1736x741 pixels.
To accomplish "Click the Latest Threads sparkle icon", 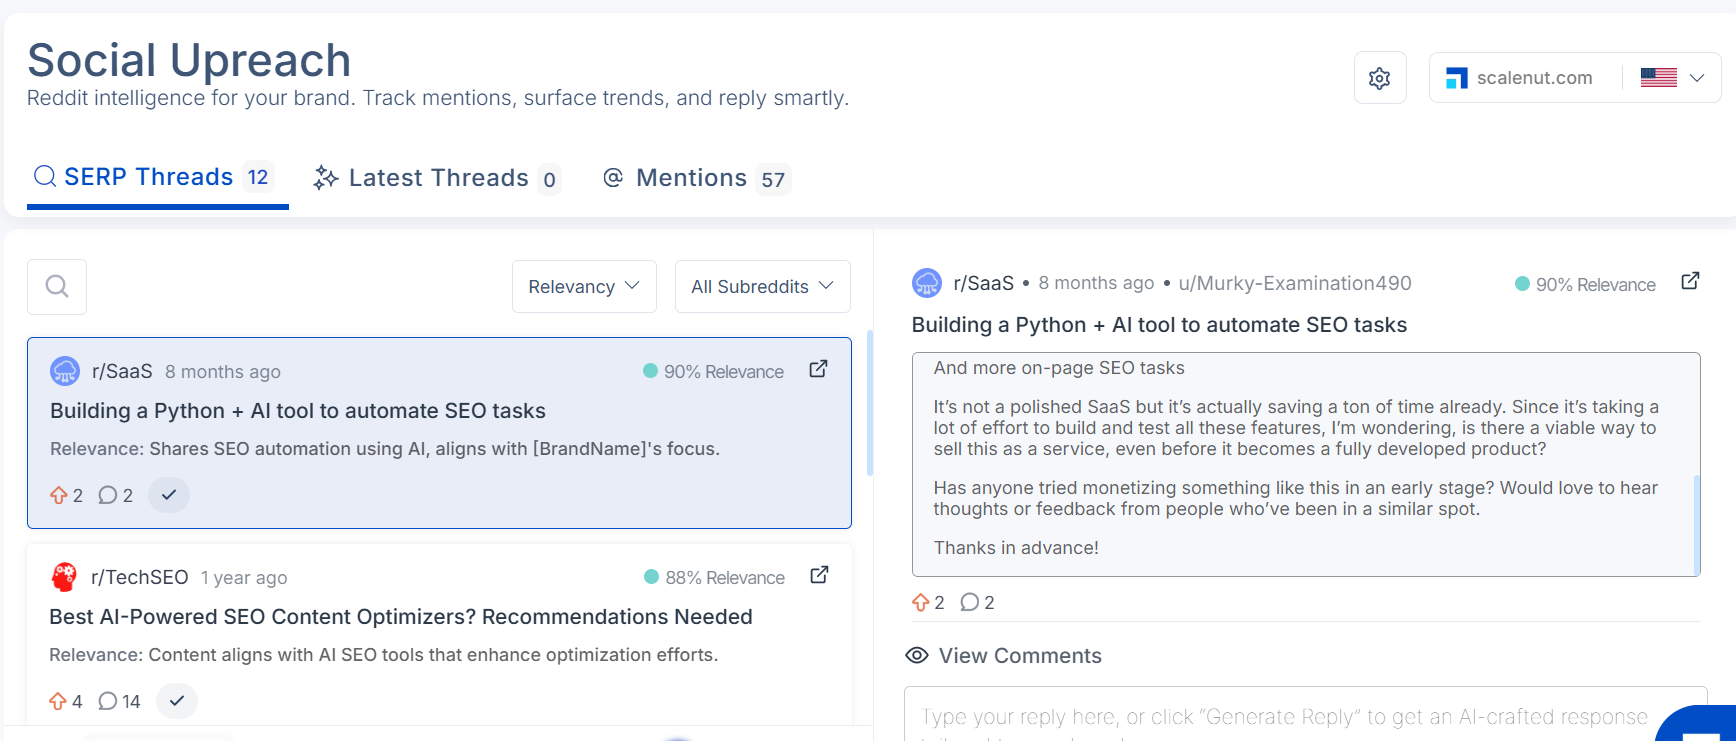I will (x=325, y=178).
